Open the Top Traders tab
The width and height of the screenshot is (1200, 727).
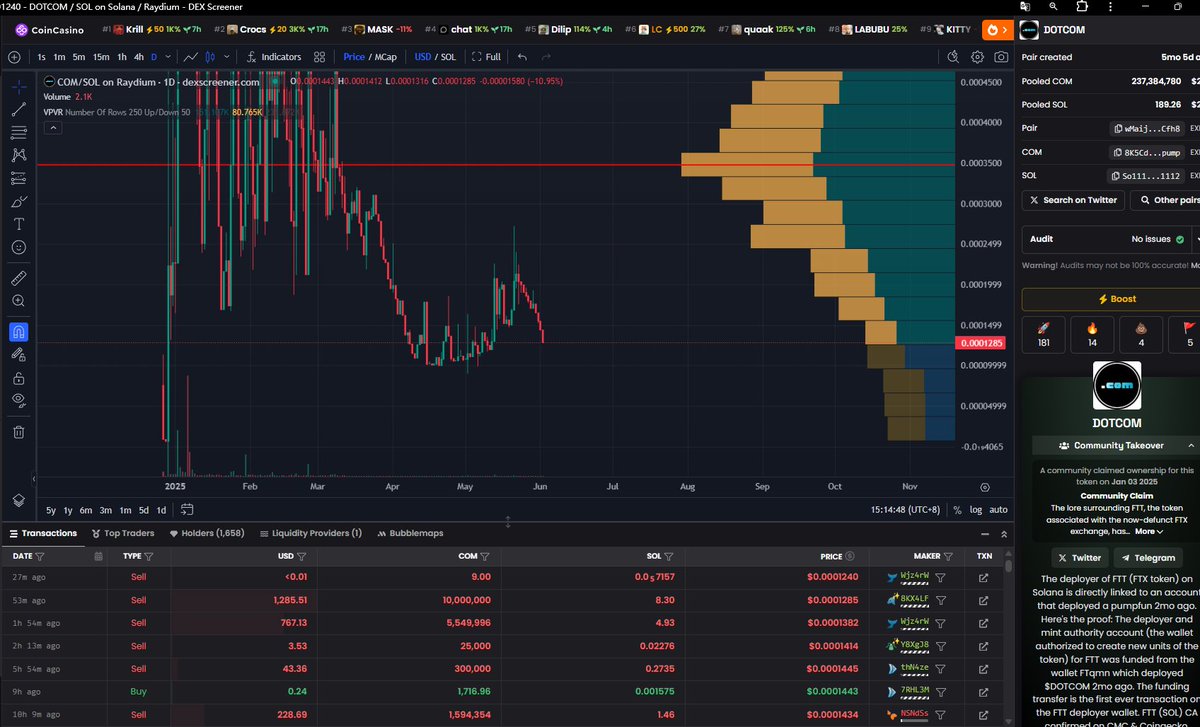pos(122,533)
